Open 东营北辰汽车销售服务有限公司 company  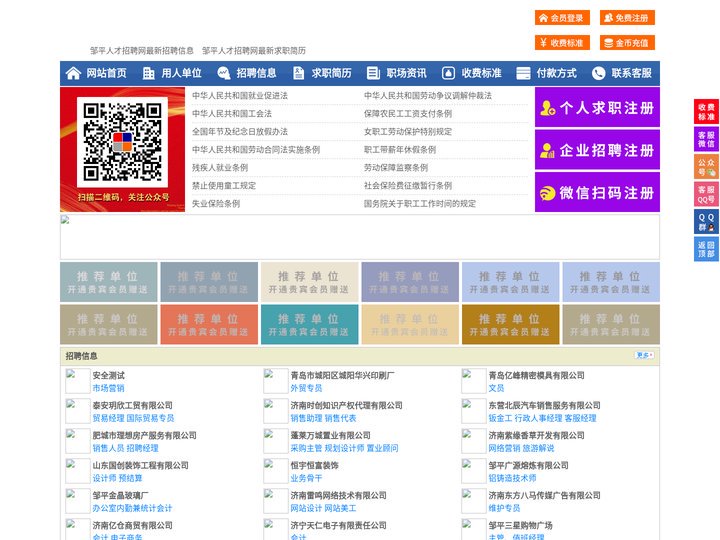point(544,405)
